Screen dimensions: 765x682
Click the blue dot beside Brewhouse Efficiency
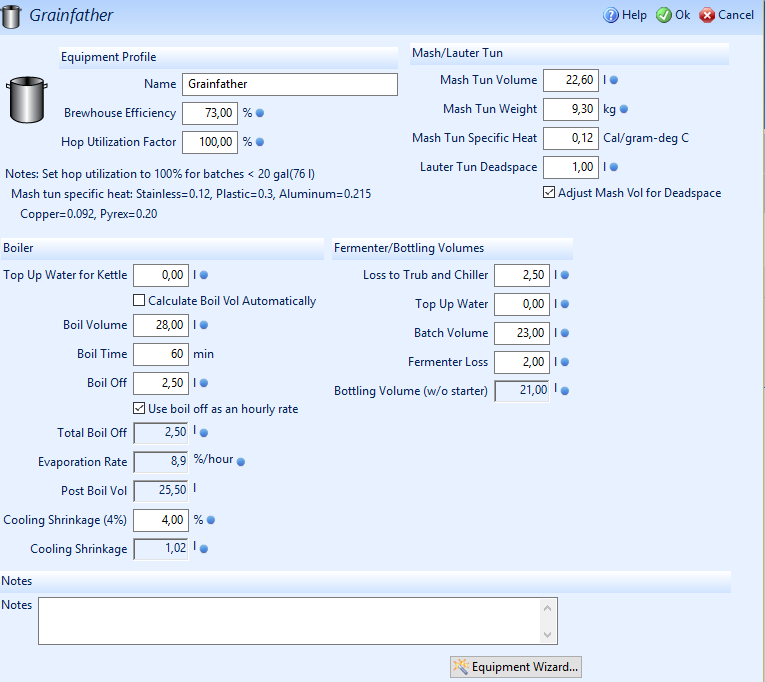pos(260,113)
